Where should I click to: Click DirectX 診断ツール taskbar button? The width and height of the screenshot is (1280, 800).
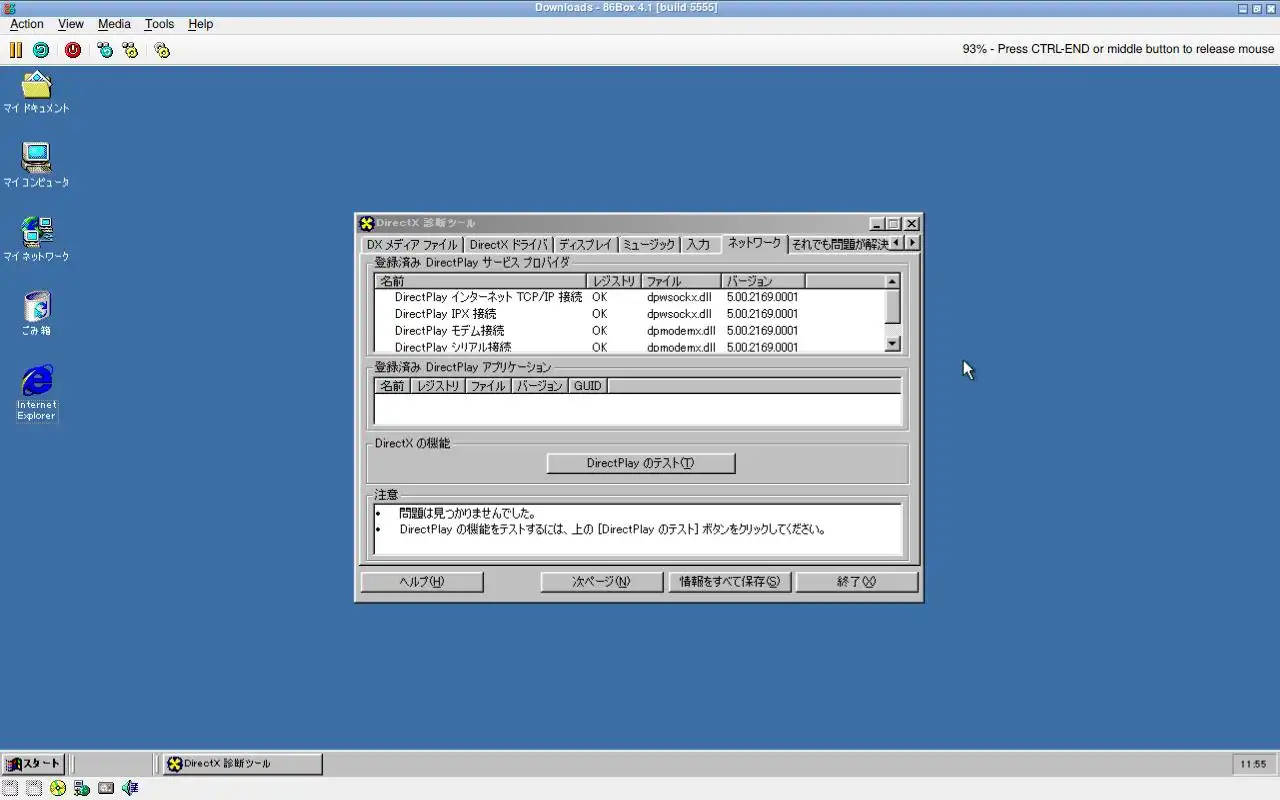tap(242, 764)
